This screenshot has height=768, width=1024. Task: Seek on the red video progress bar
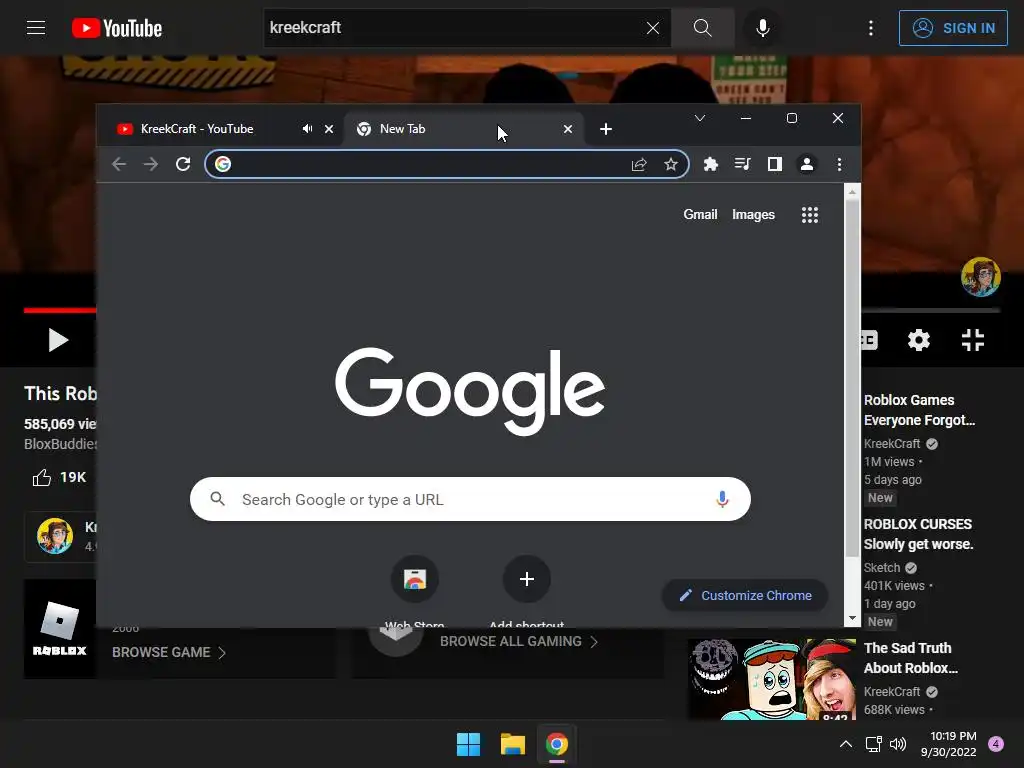tap(60, 310)
